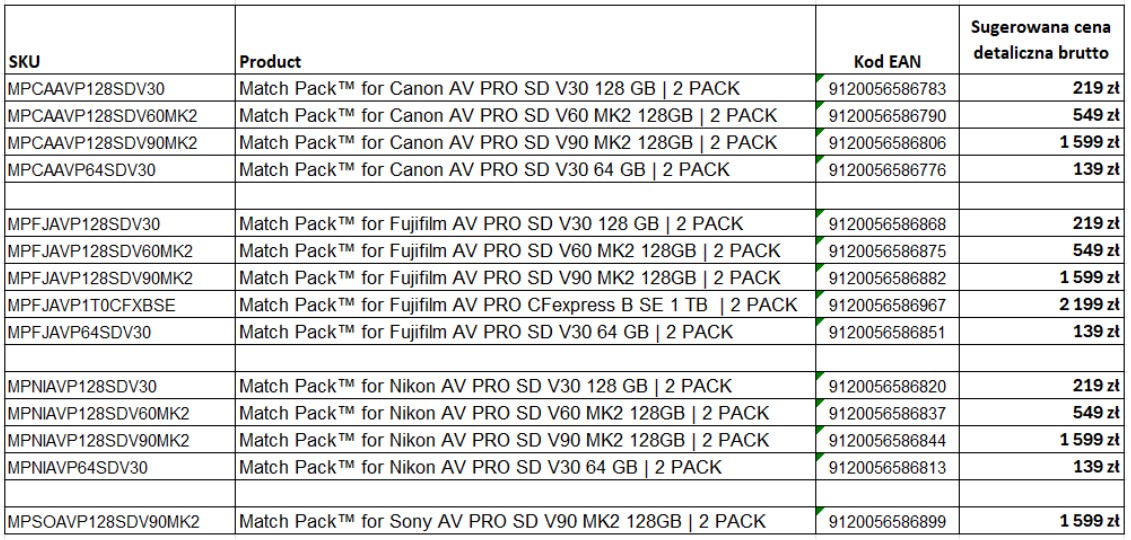Image resolution: width=1131 pixels, height=540 pixels.
Task: Select the Fujifilm CFexpress B SE 1 TB cell
Action: (526, 304)
